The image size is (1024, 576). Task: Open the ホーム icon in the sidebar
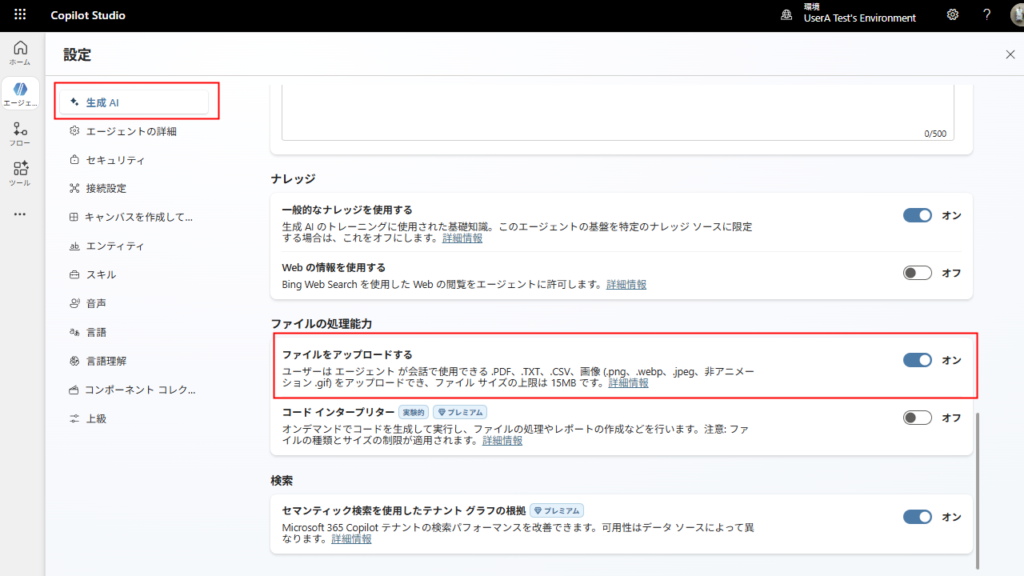click(x=20, y=48)
